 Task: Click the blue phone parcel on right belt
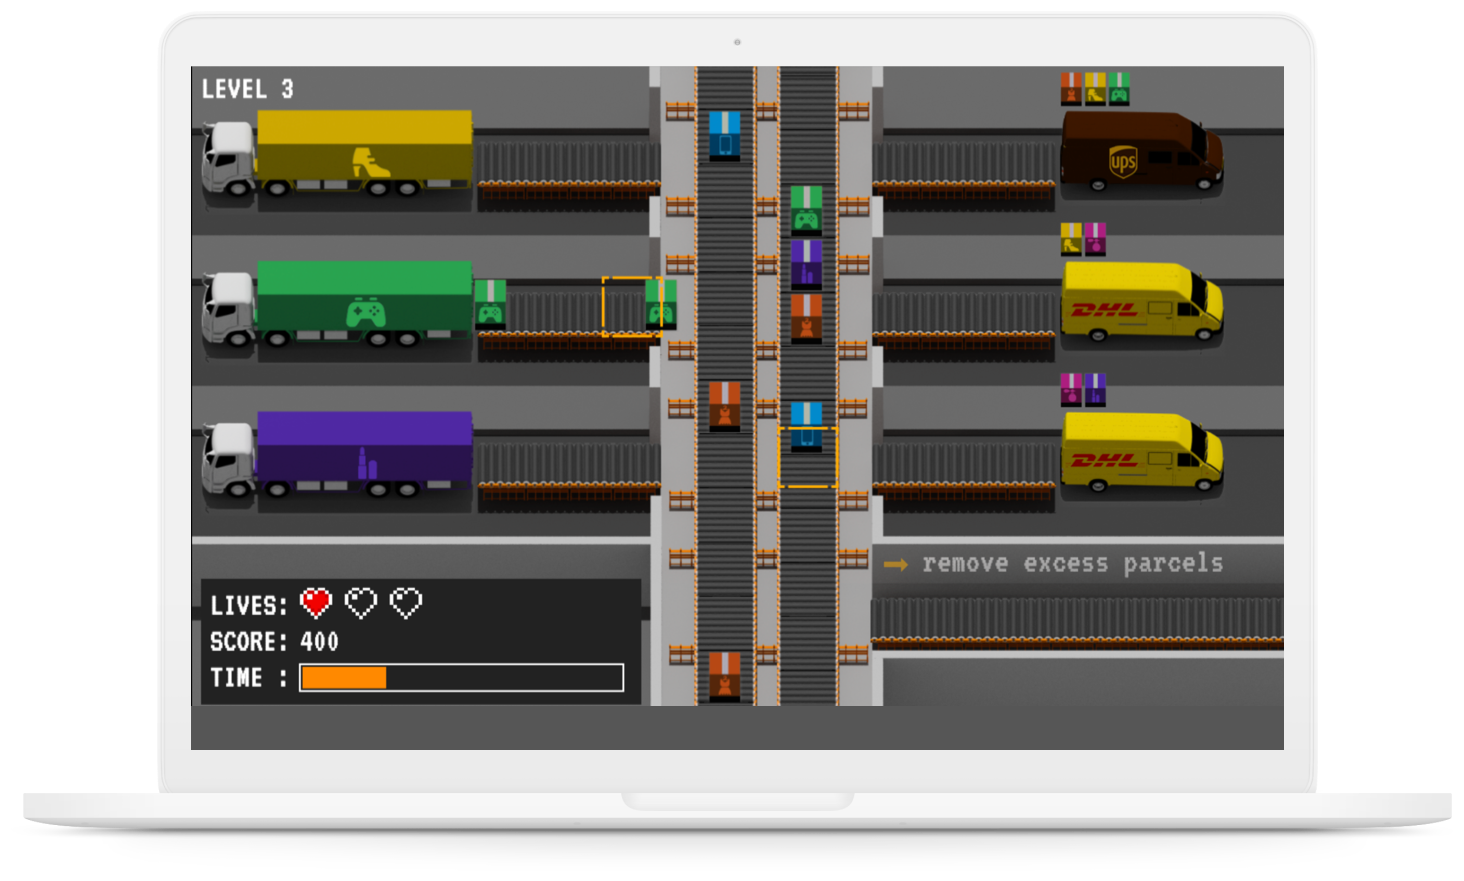[x=806, y=426]
